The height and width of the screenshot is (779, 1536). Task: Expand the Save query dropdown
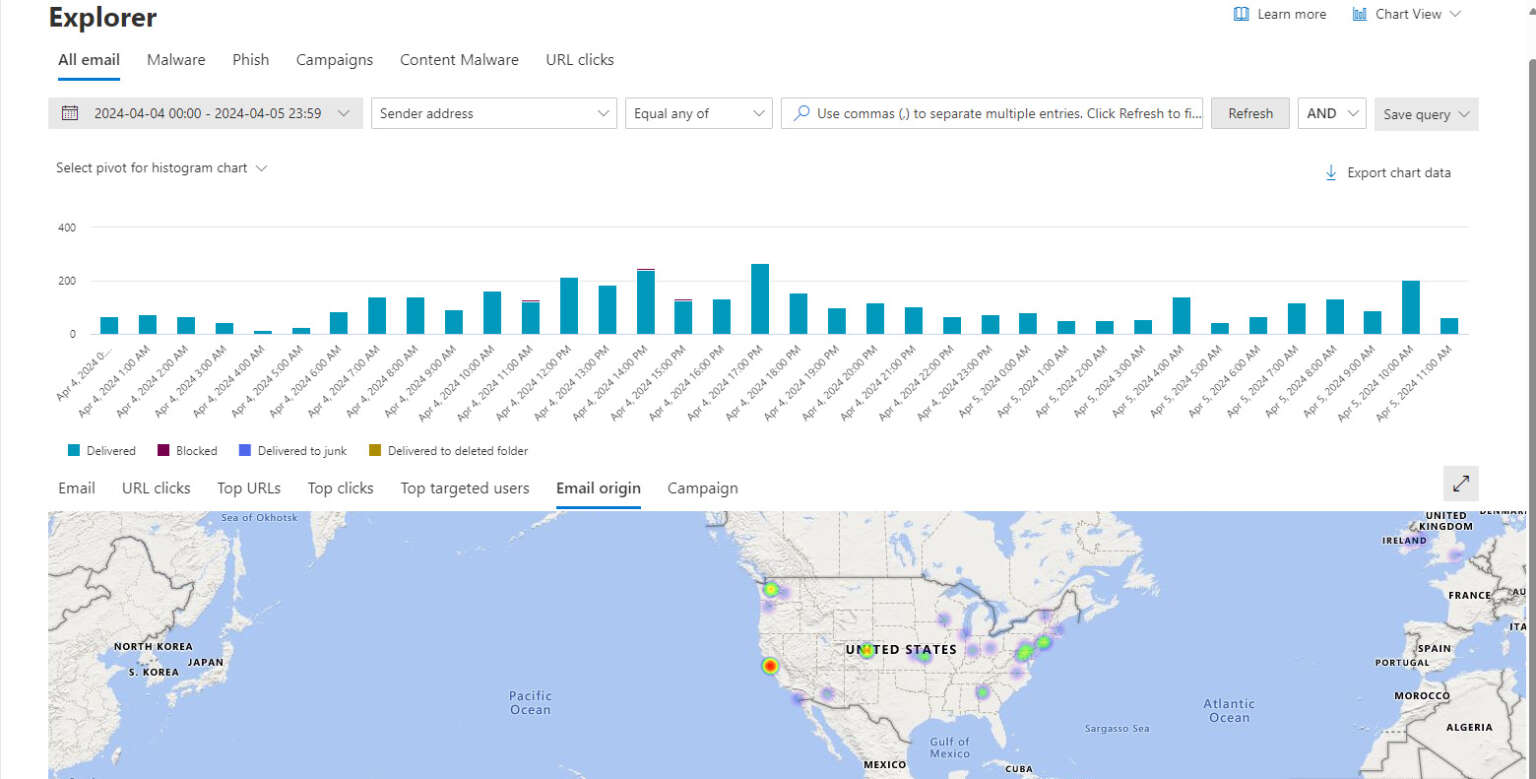pyautogui.click(x=1426, y=114)
